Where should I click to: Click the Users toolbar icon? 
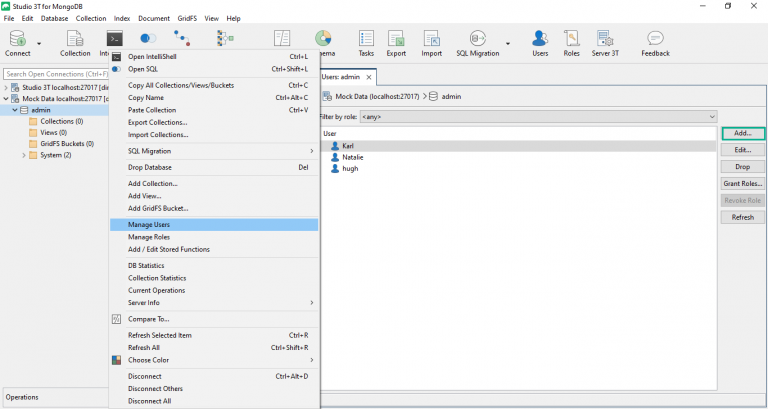tap(540, 40)
